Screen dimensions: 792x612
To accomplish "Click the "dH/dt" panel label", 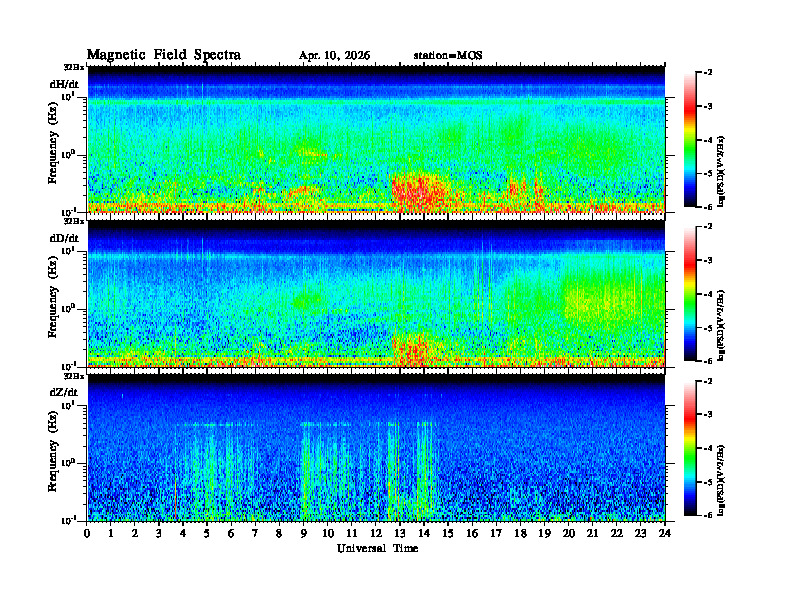I will pyautogui.click(x=64, y=84).
